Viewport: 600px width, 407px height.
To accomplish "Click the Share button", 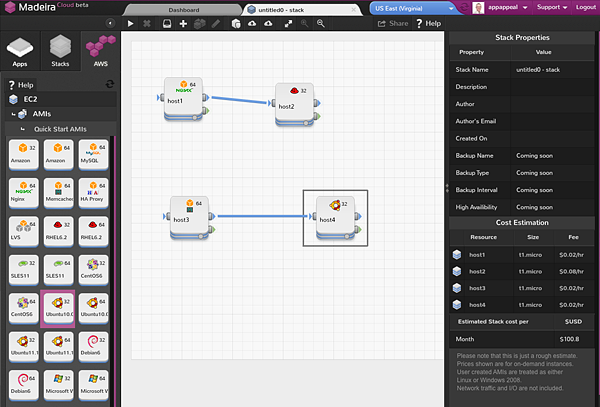I will click(x=393, y=23).
